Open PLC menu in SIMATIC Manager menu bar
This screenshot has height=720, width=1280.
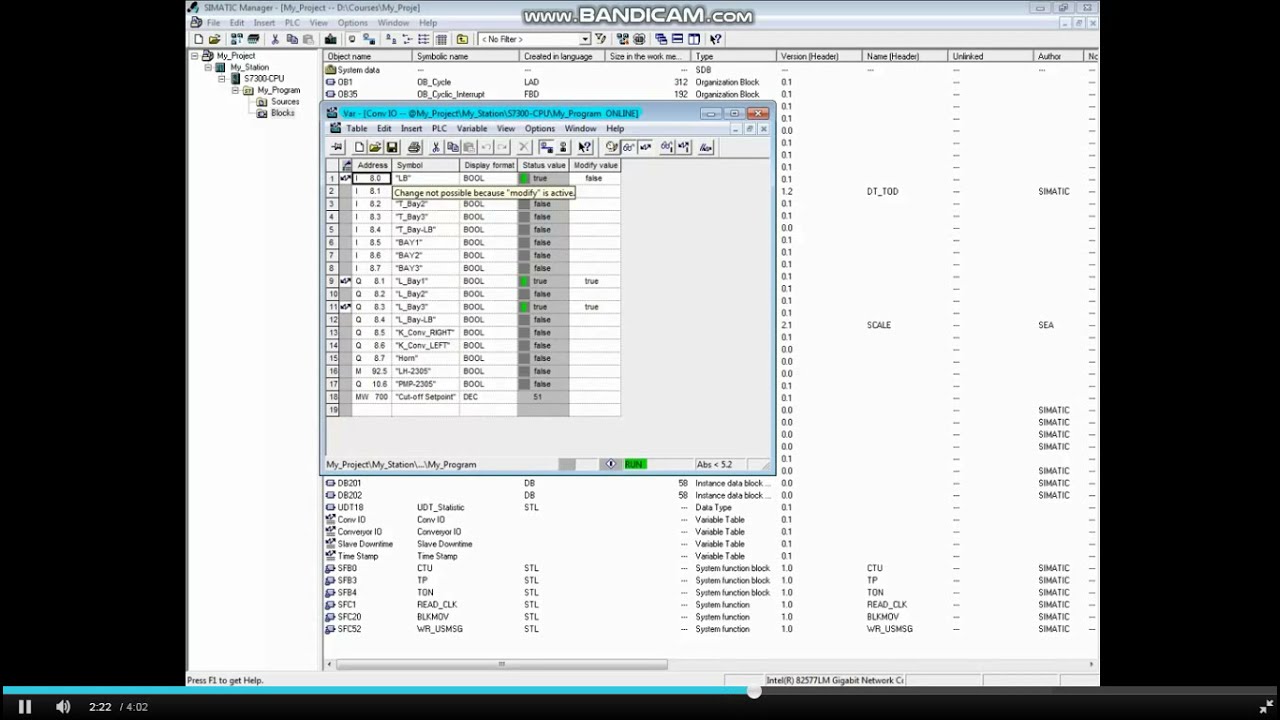pos(292,23)
